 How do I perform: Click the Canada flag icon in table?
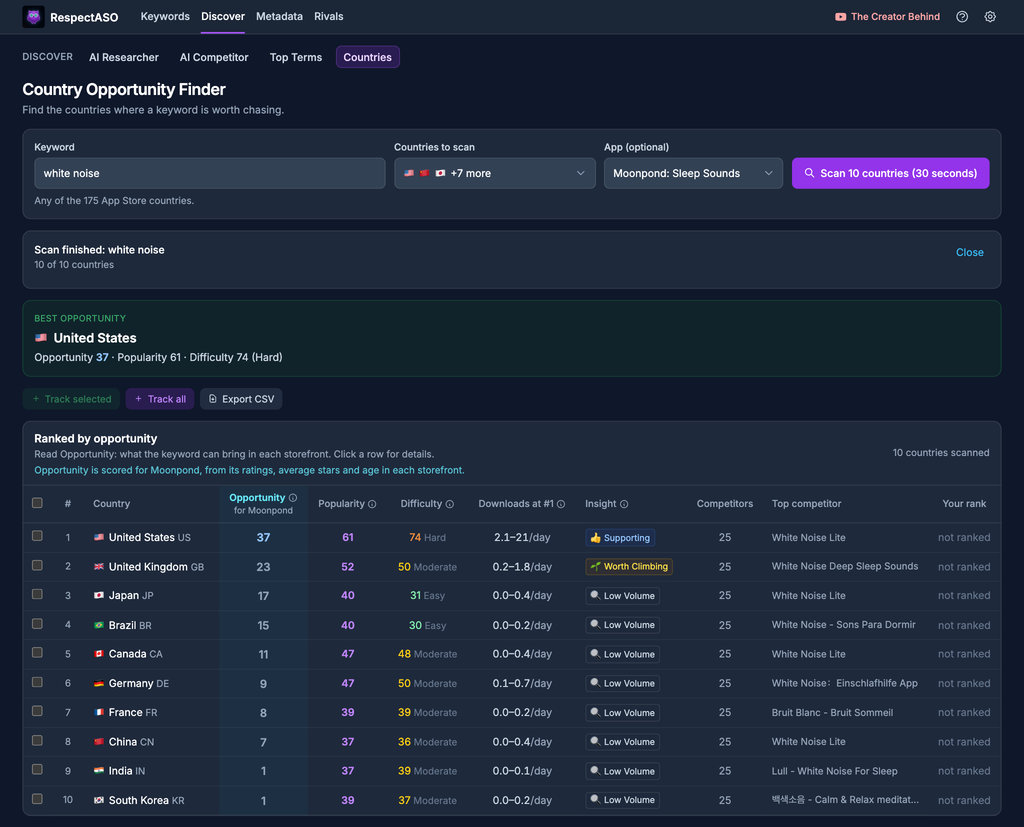[99, 654]
